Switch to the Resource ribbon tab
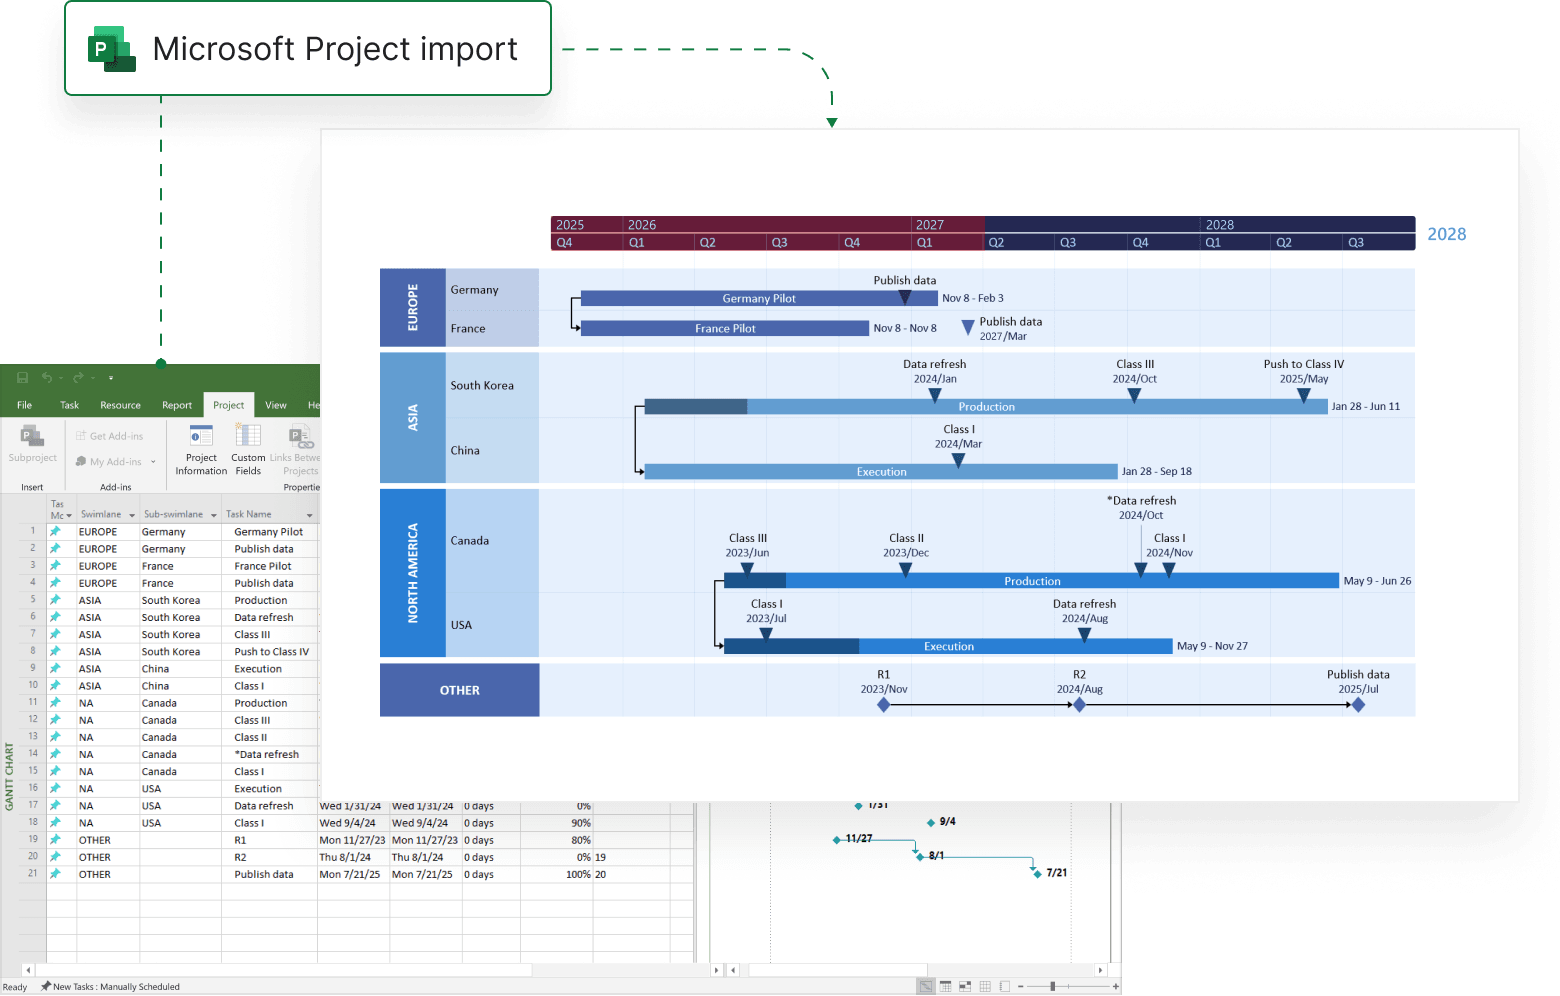The width and height of the screenshot is (1560, 996). click(x=120, y=405)
